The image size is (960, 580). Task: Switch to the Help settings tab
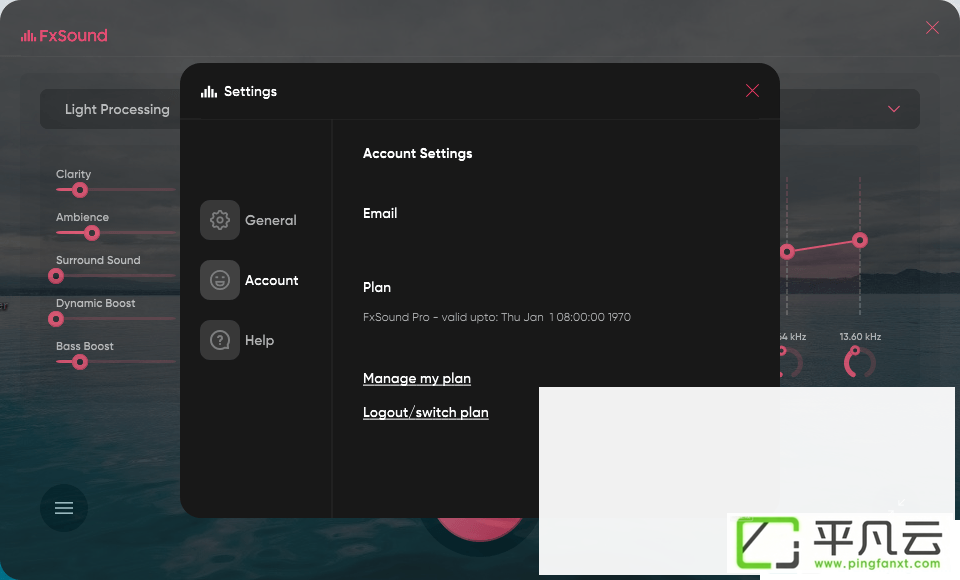[259, 340]
